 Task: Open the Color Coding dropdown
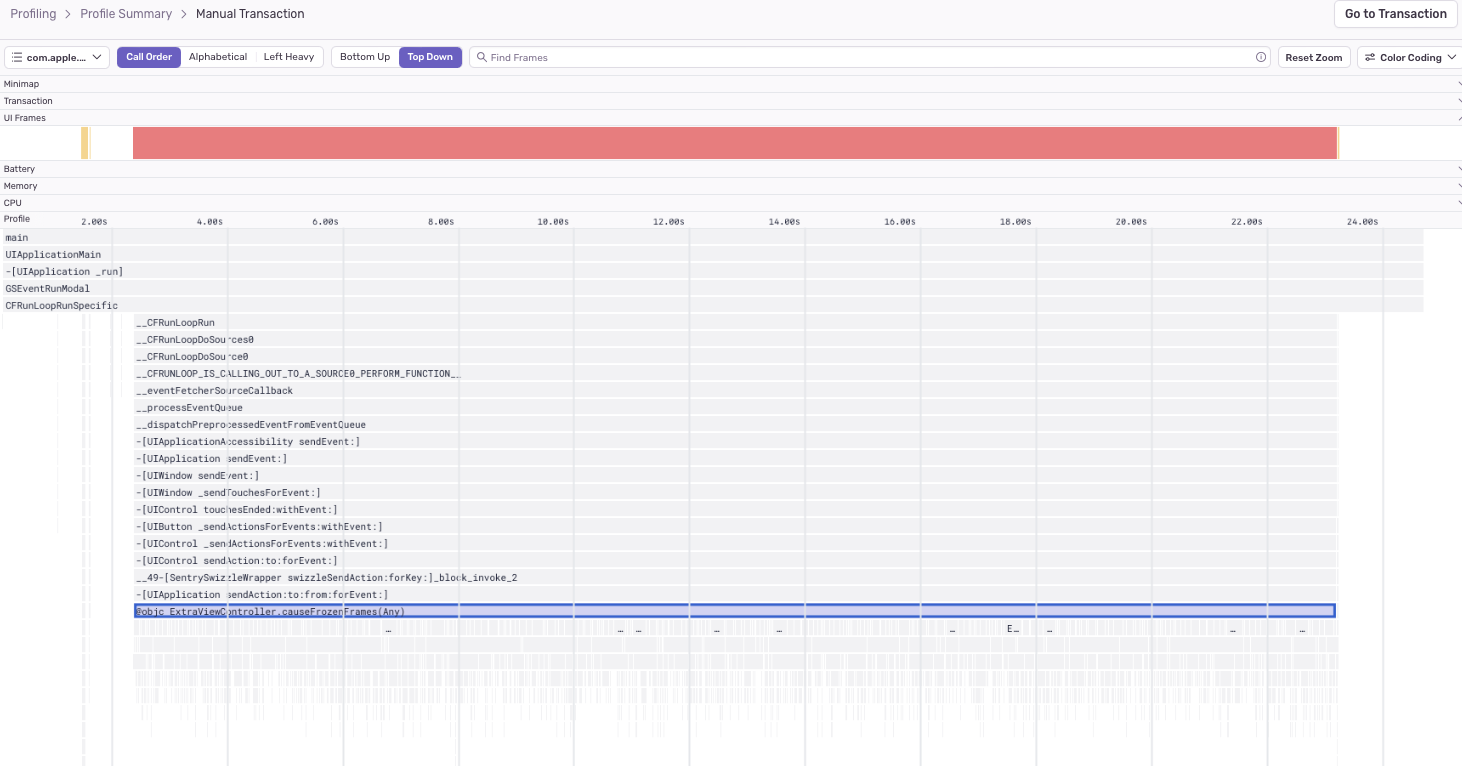1409,57
